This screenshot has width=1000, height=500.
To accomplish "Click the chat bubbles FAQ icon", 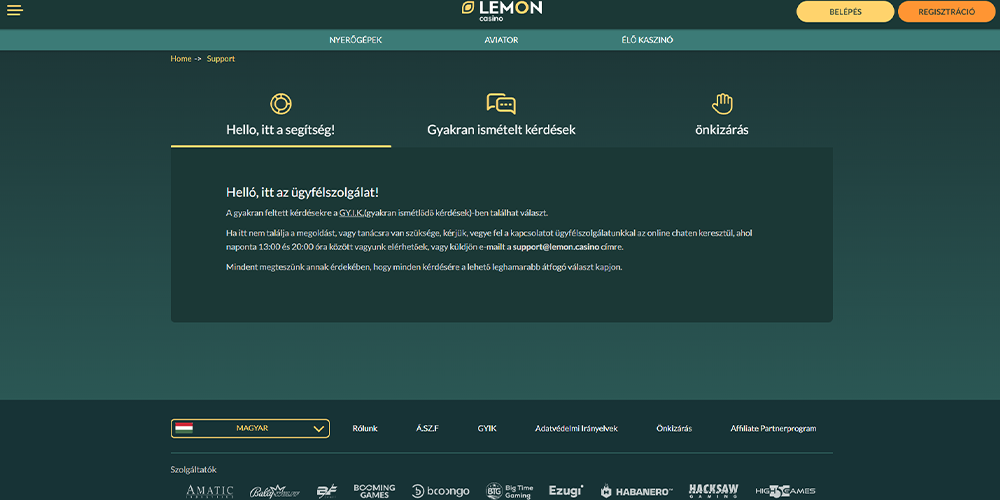I will [x=501, y=104].
